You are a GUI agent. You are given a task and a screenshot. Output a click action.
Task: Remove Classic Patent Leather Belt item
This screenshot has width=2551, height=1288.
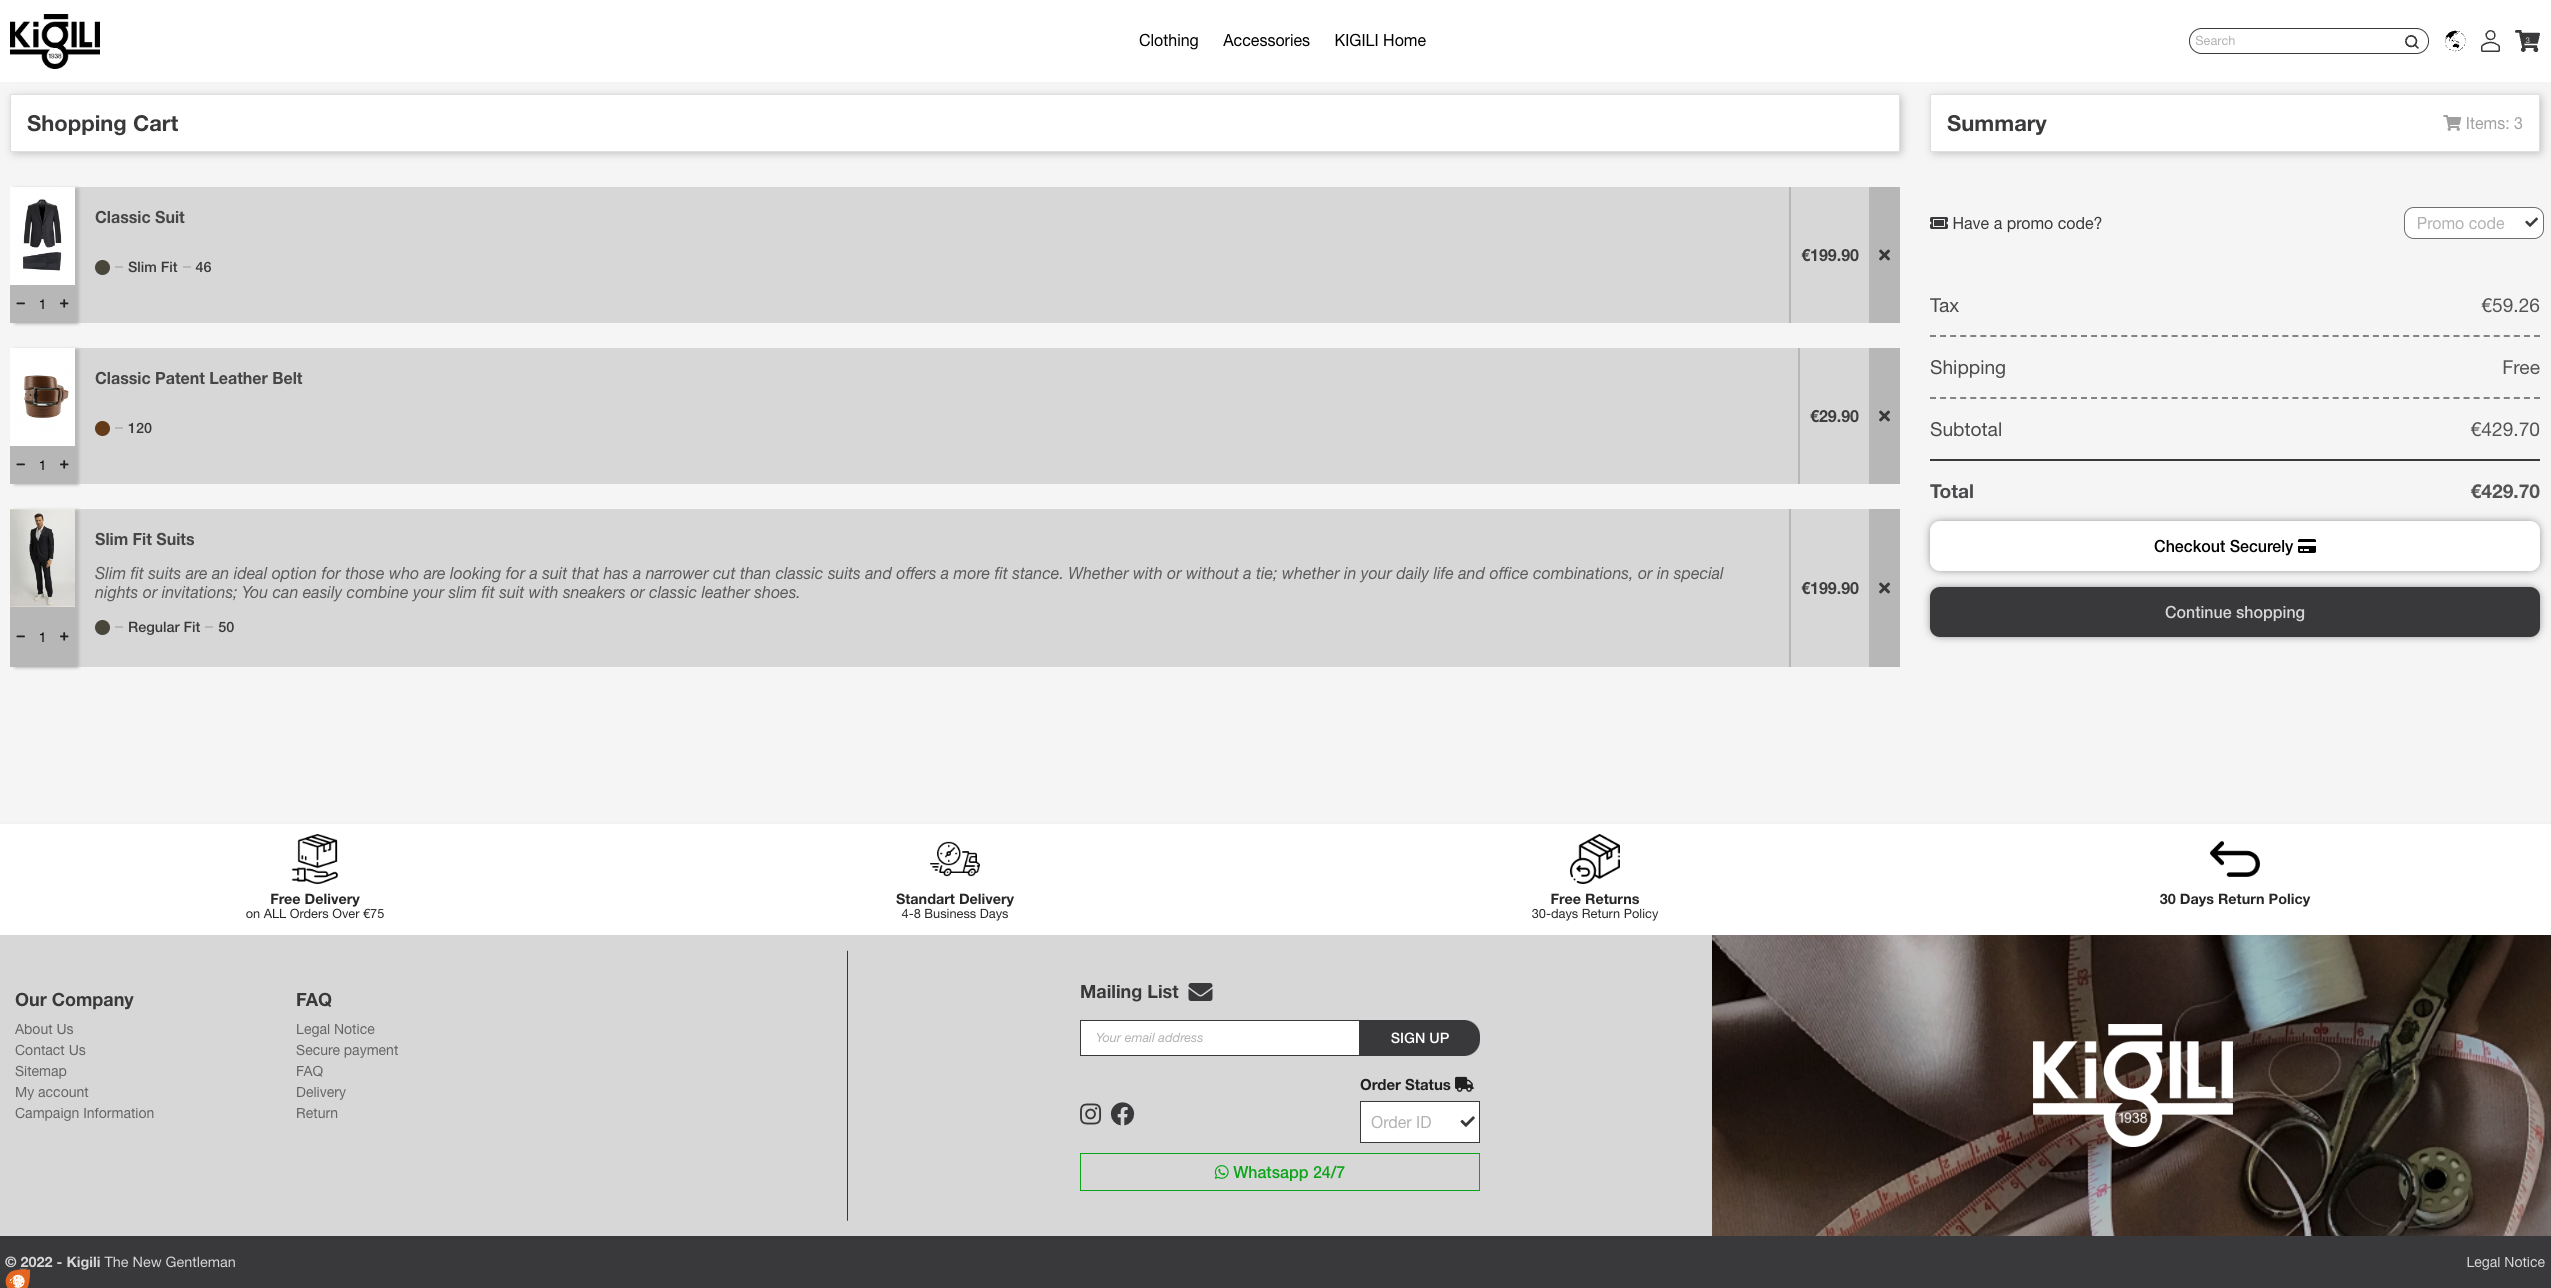[1884, 416]
